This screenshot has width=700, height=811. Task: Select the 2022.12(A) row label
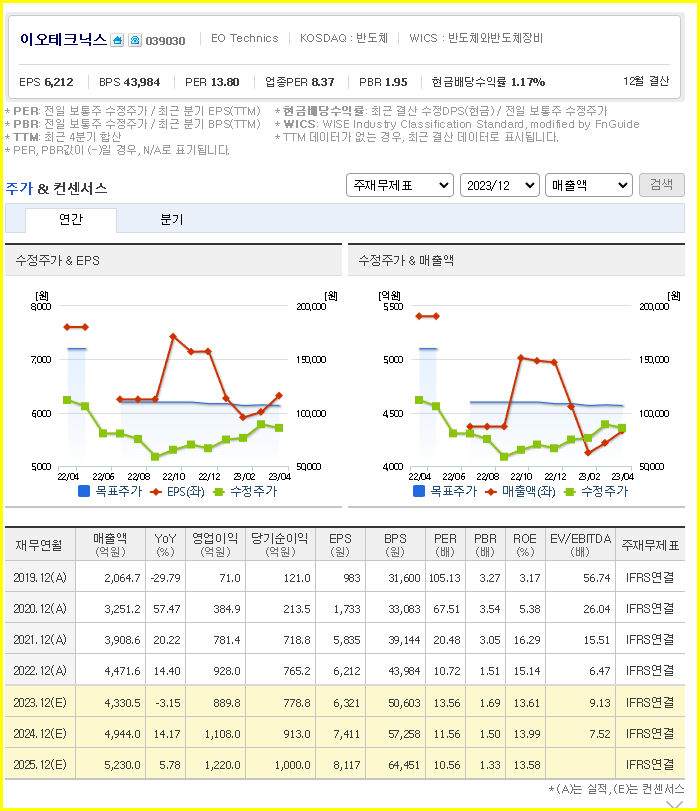(40, 671)
